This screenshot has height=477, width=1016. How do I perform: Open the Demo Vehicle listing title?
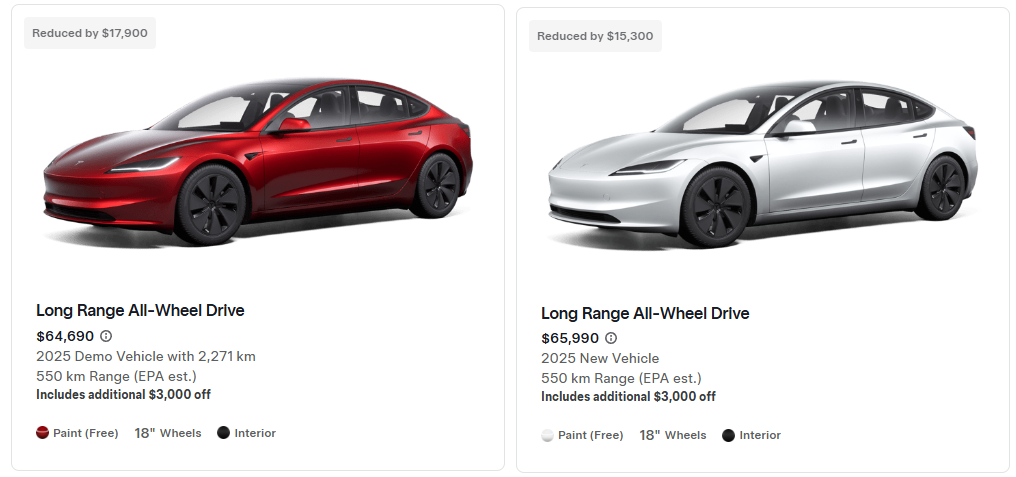tap(140, 310)
